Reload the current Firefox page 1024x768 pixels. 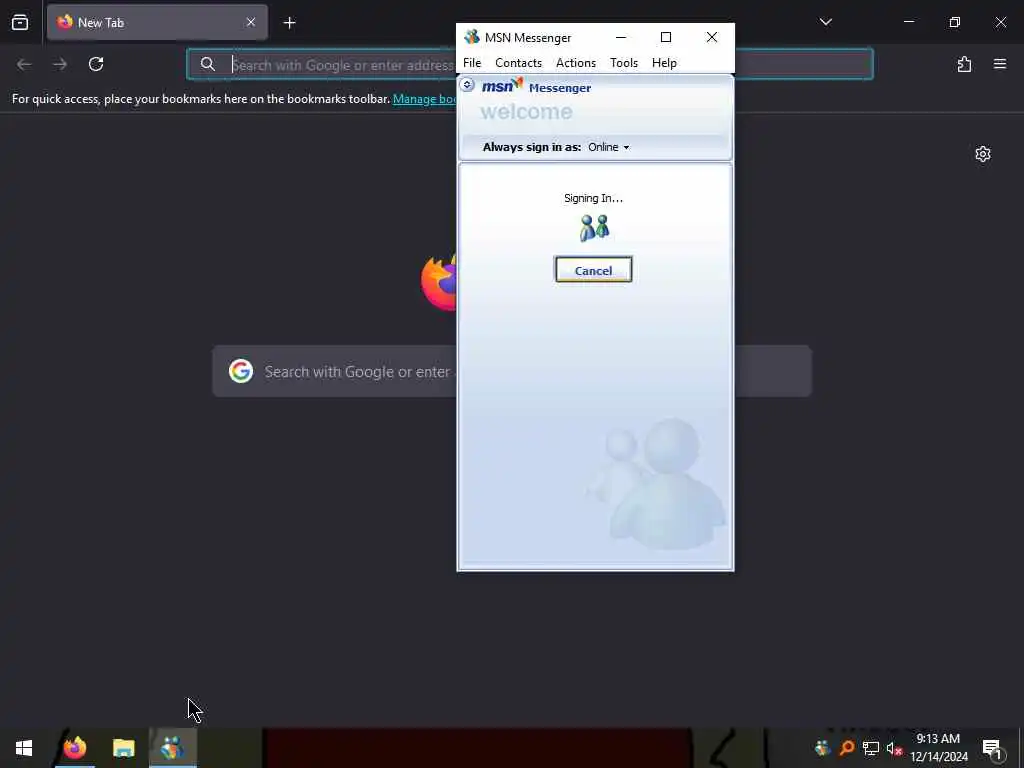(96, 64)
